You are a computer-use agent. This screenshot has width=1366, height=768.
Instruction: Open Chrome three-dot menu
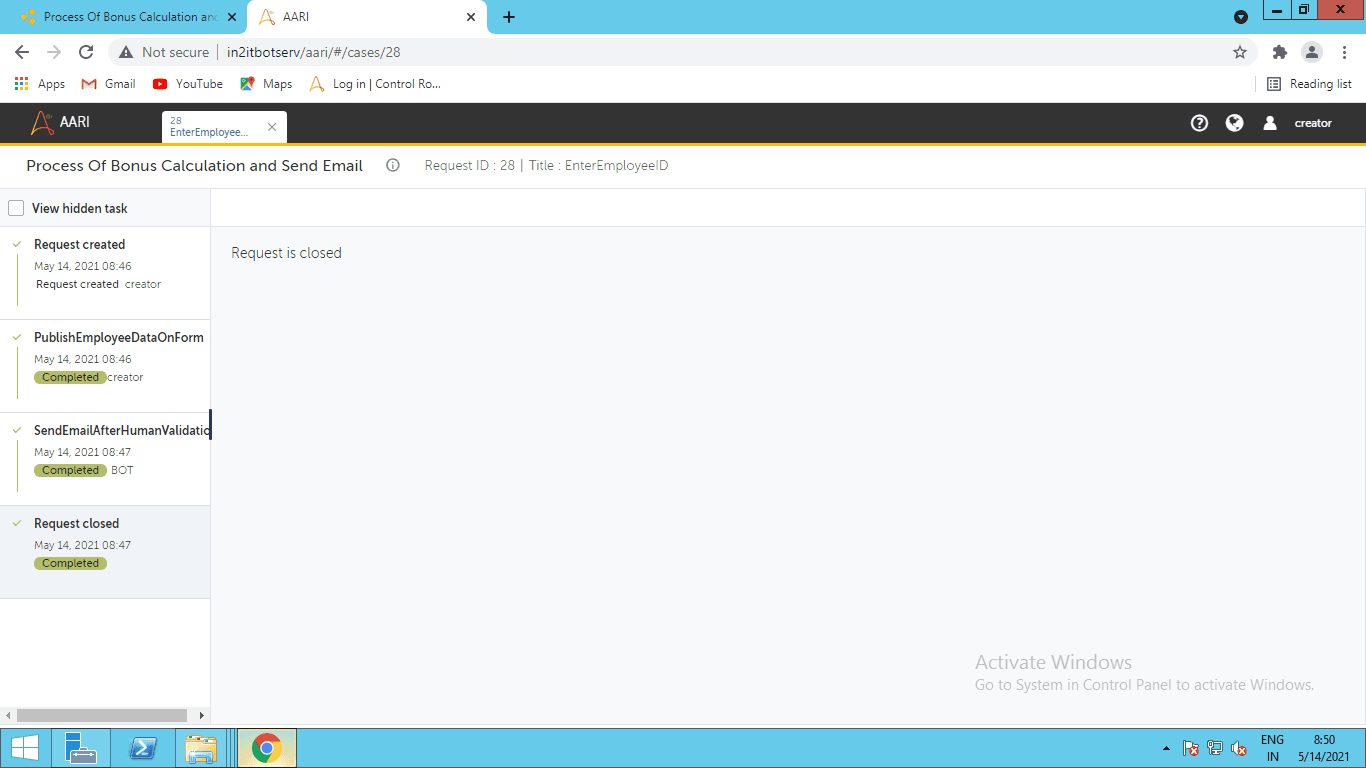coord(1344,52)
